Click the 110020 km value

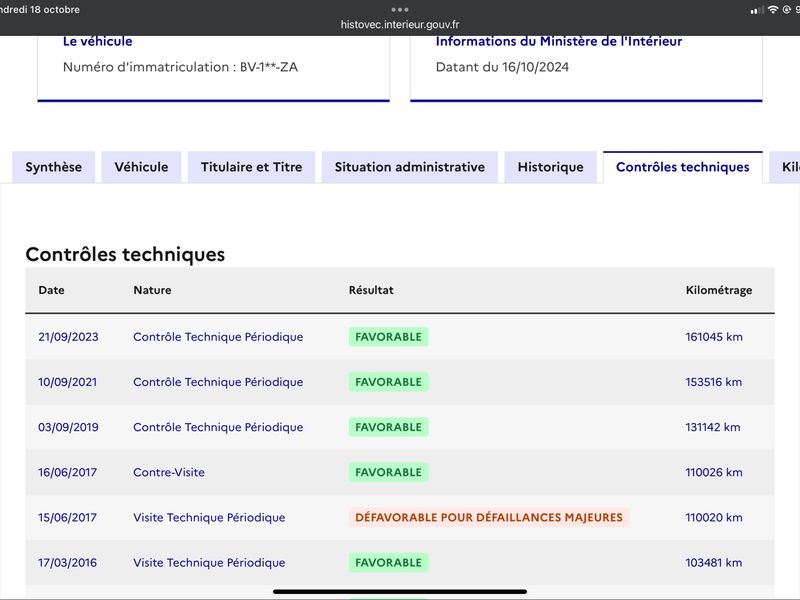coord(713,517)
